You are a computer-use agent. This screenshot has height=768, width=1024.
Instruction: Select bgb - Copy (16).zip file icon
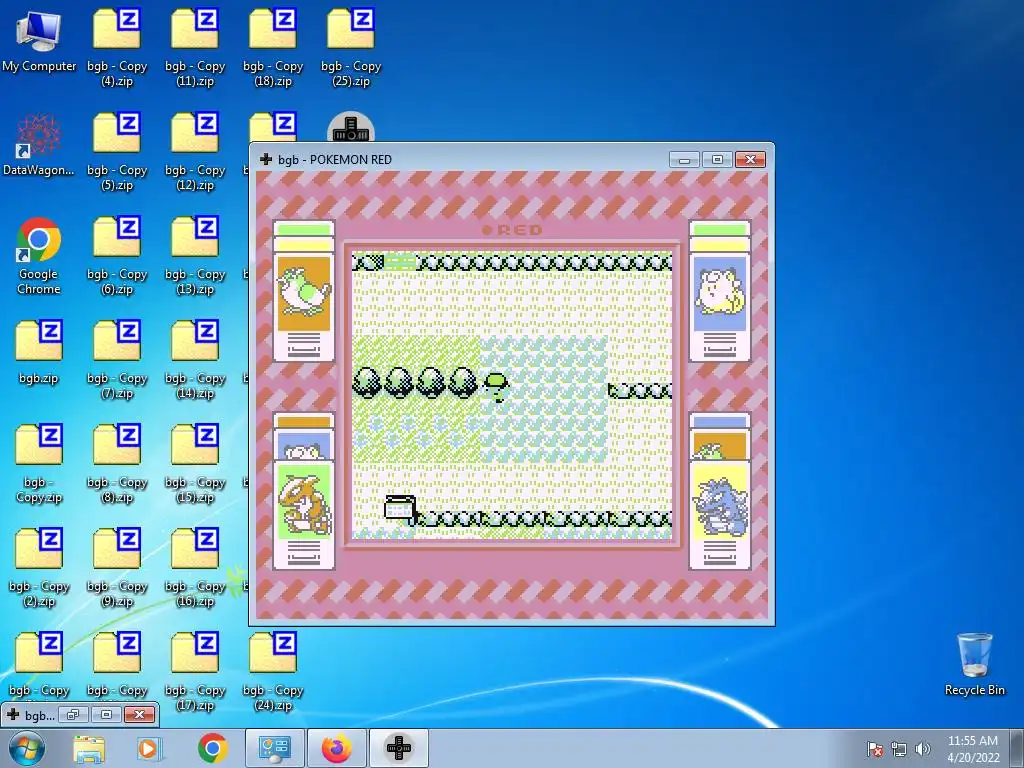click(x=195, y=568)
